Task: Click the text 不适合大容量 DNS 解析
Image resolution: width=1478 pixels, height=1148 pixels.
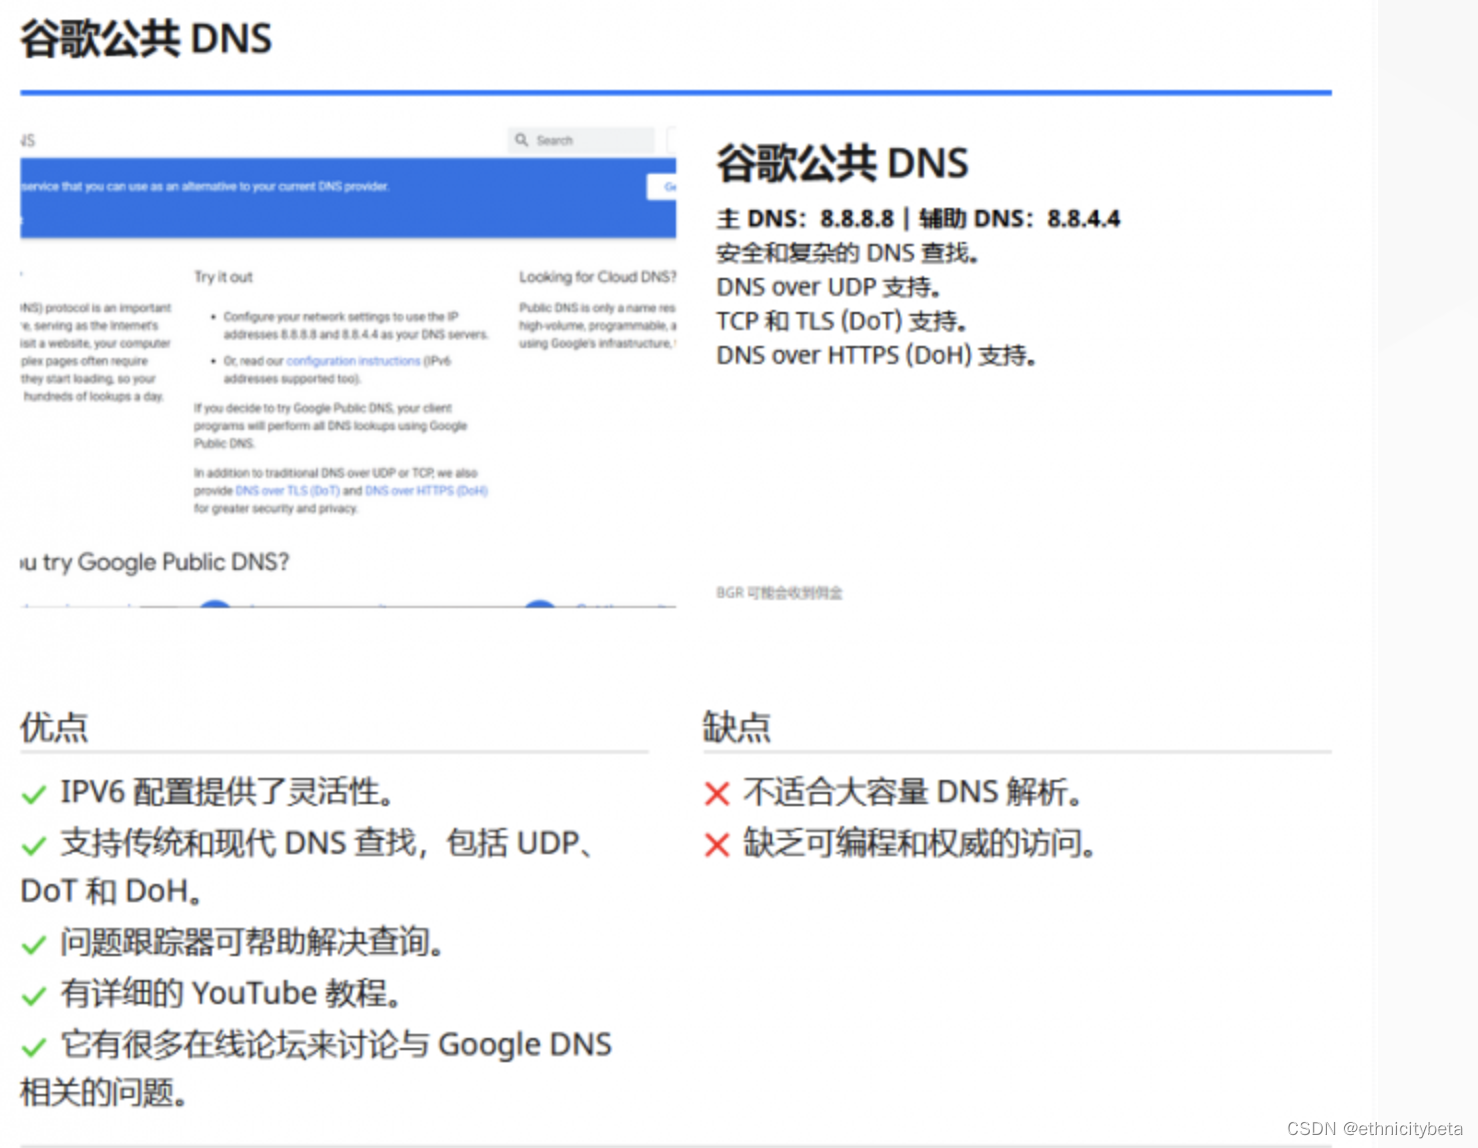Action: coord(913,792)
